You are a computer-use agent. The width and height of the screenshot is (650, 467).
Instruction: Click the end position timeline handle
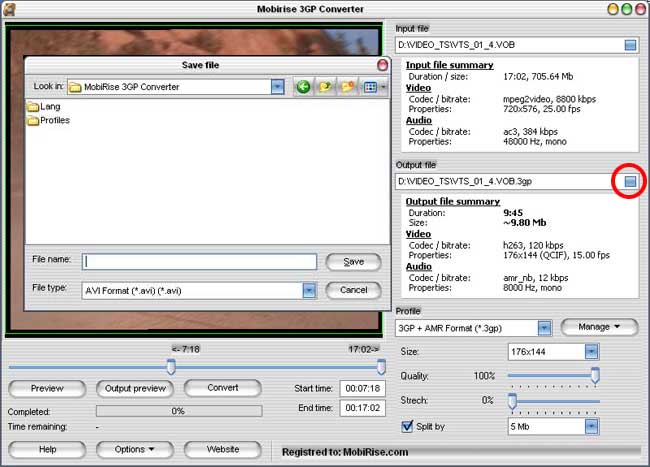point(381,367)
